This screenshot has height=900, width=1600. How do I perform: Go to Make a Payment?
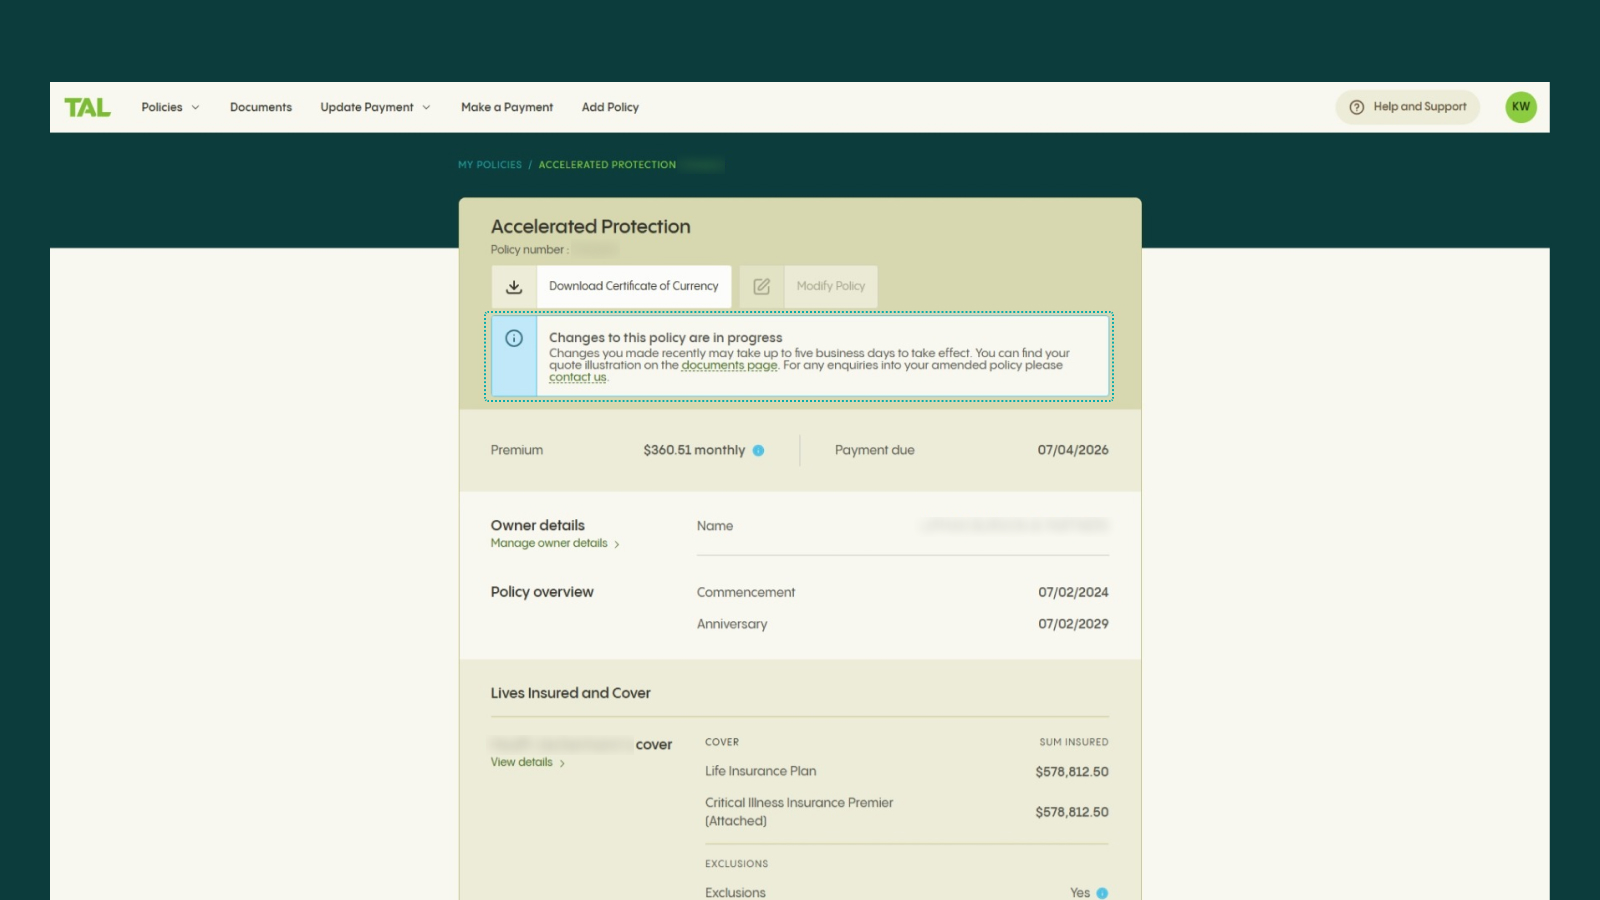(507, 107)
